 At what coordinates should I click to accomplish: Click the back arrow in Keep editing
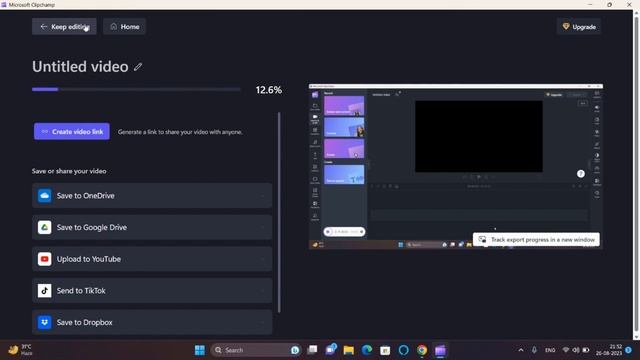[44, 27]
